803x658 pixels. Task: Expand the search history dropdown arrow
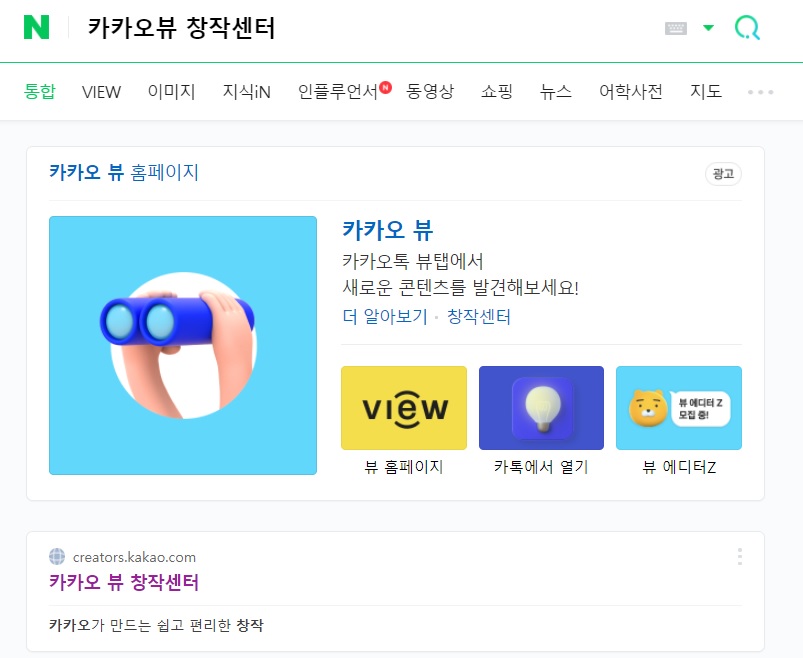(708, 28)
